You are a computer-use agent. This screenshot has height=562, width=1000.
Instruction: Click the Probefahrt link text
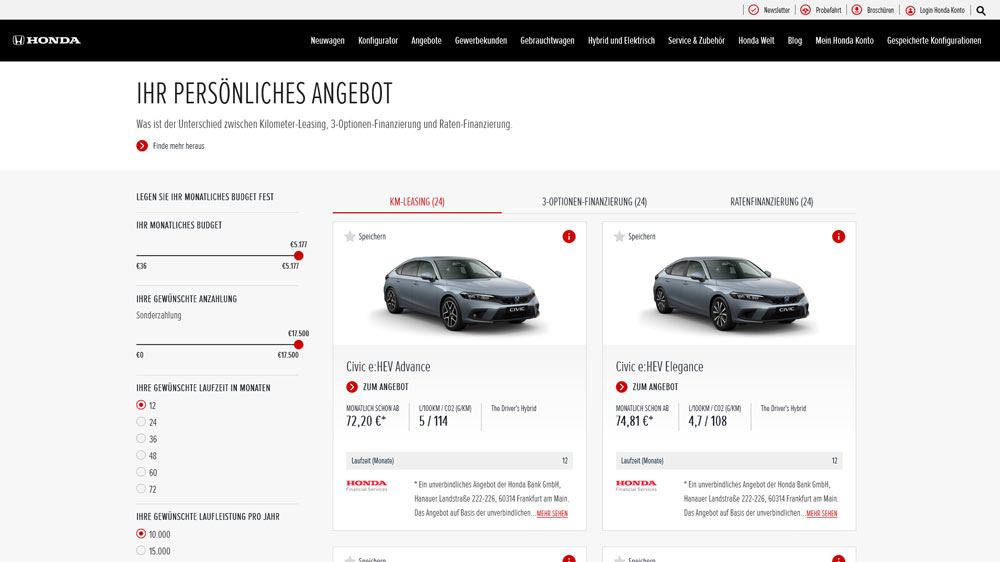tap(828, 10)
